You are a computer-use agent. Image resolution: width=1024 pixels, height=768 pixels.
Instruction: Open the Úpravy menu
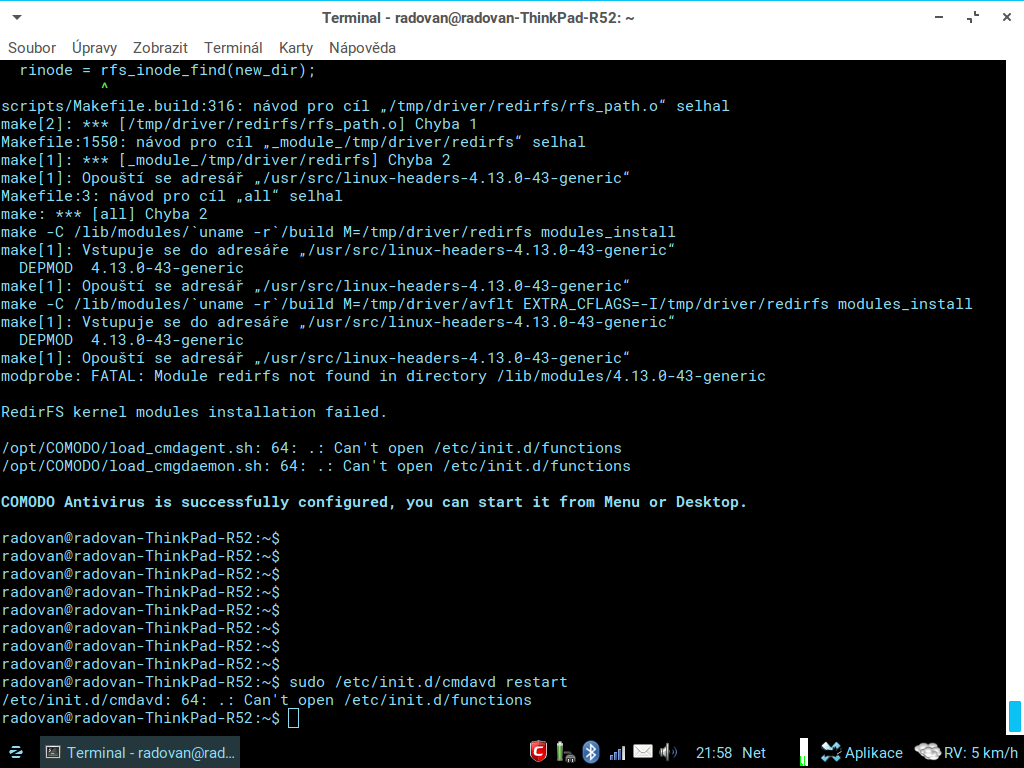(94, 48)
